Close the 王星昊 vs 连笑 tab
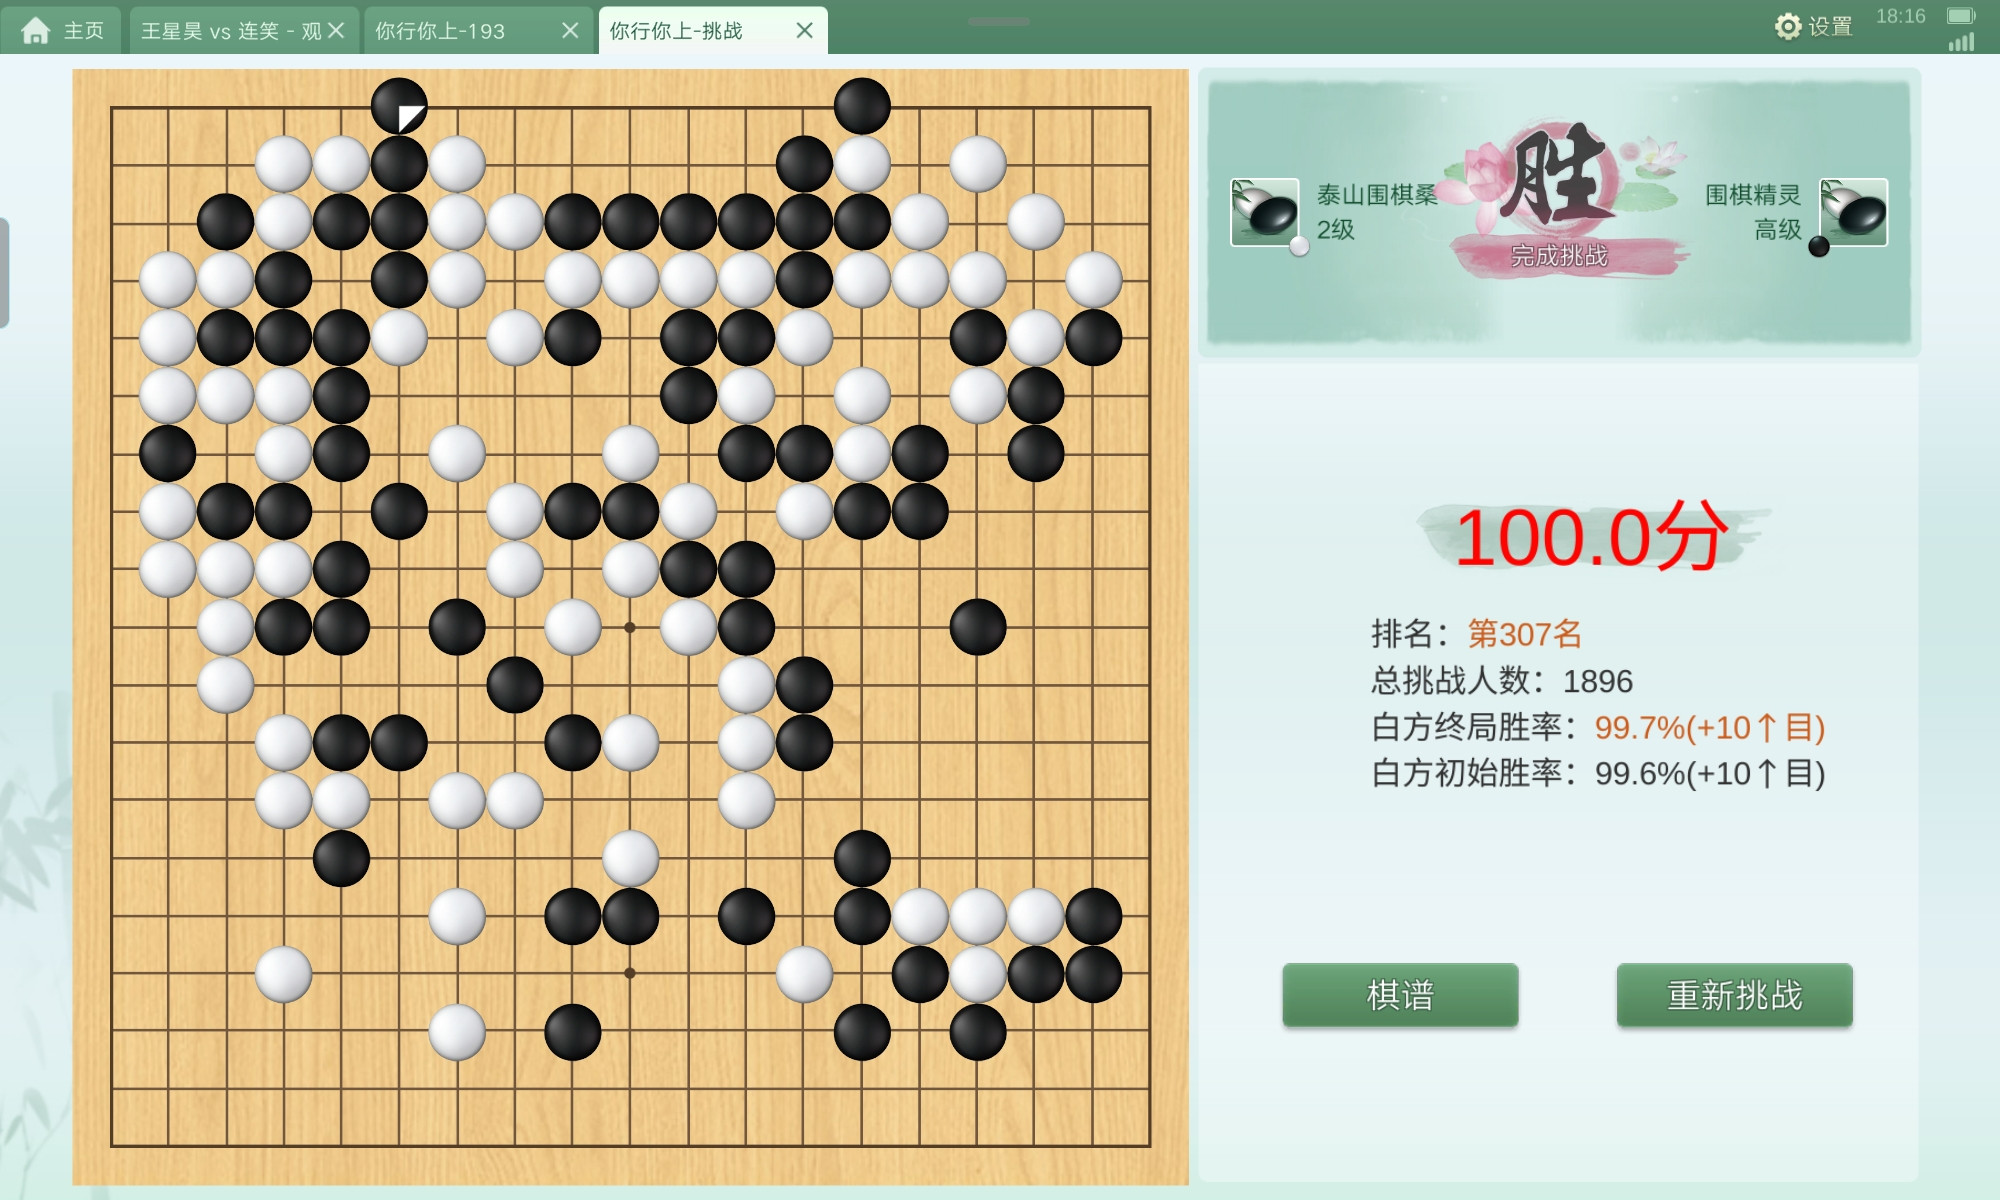Viewport: 2000px width, 1200px height. 336,31
